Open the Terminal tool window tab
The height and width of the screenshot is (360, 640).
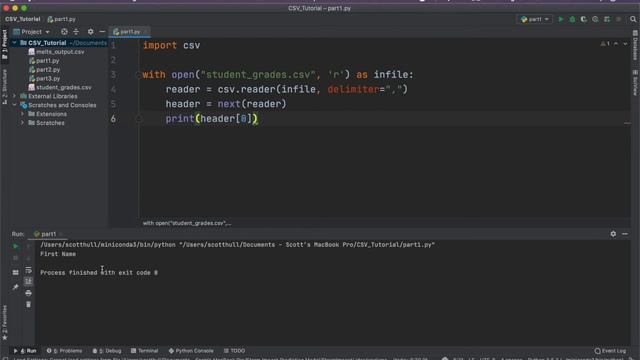[x=144, y=351]
